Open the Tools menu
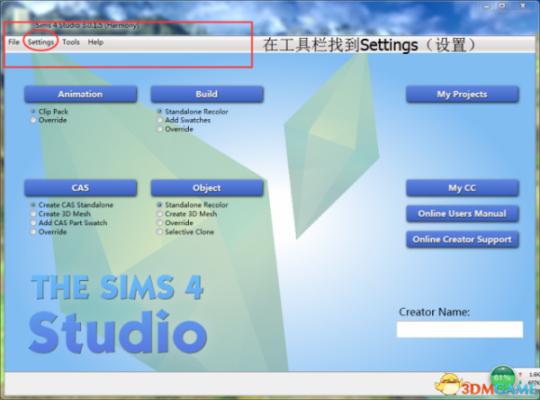Viewport: 540px width, 400px height. [71, 42]
